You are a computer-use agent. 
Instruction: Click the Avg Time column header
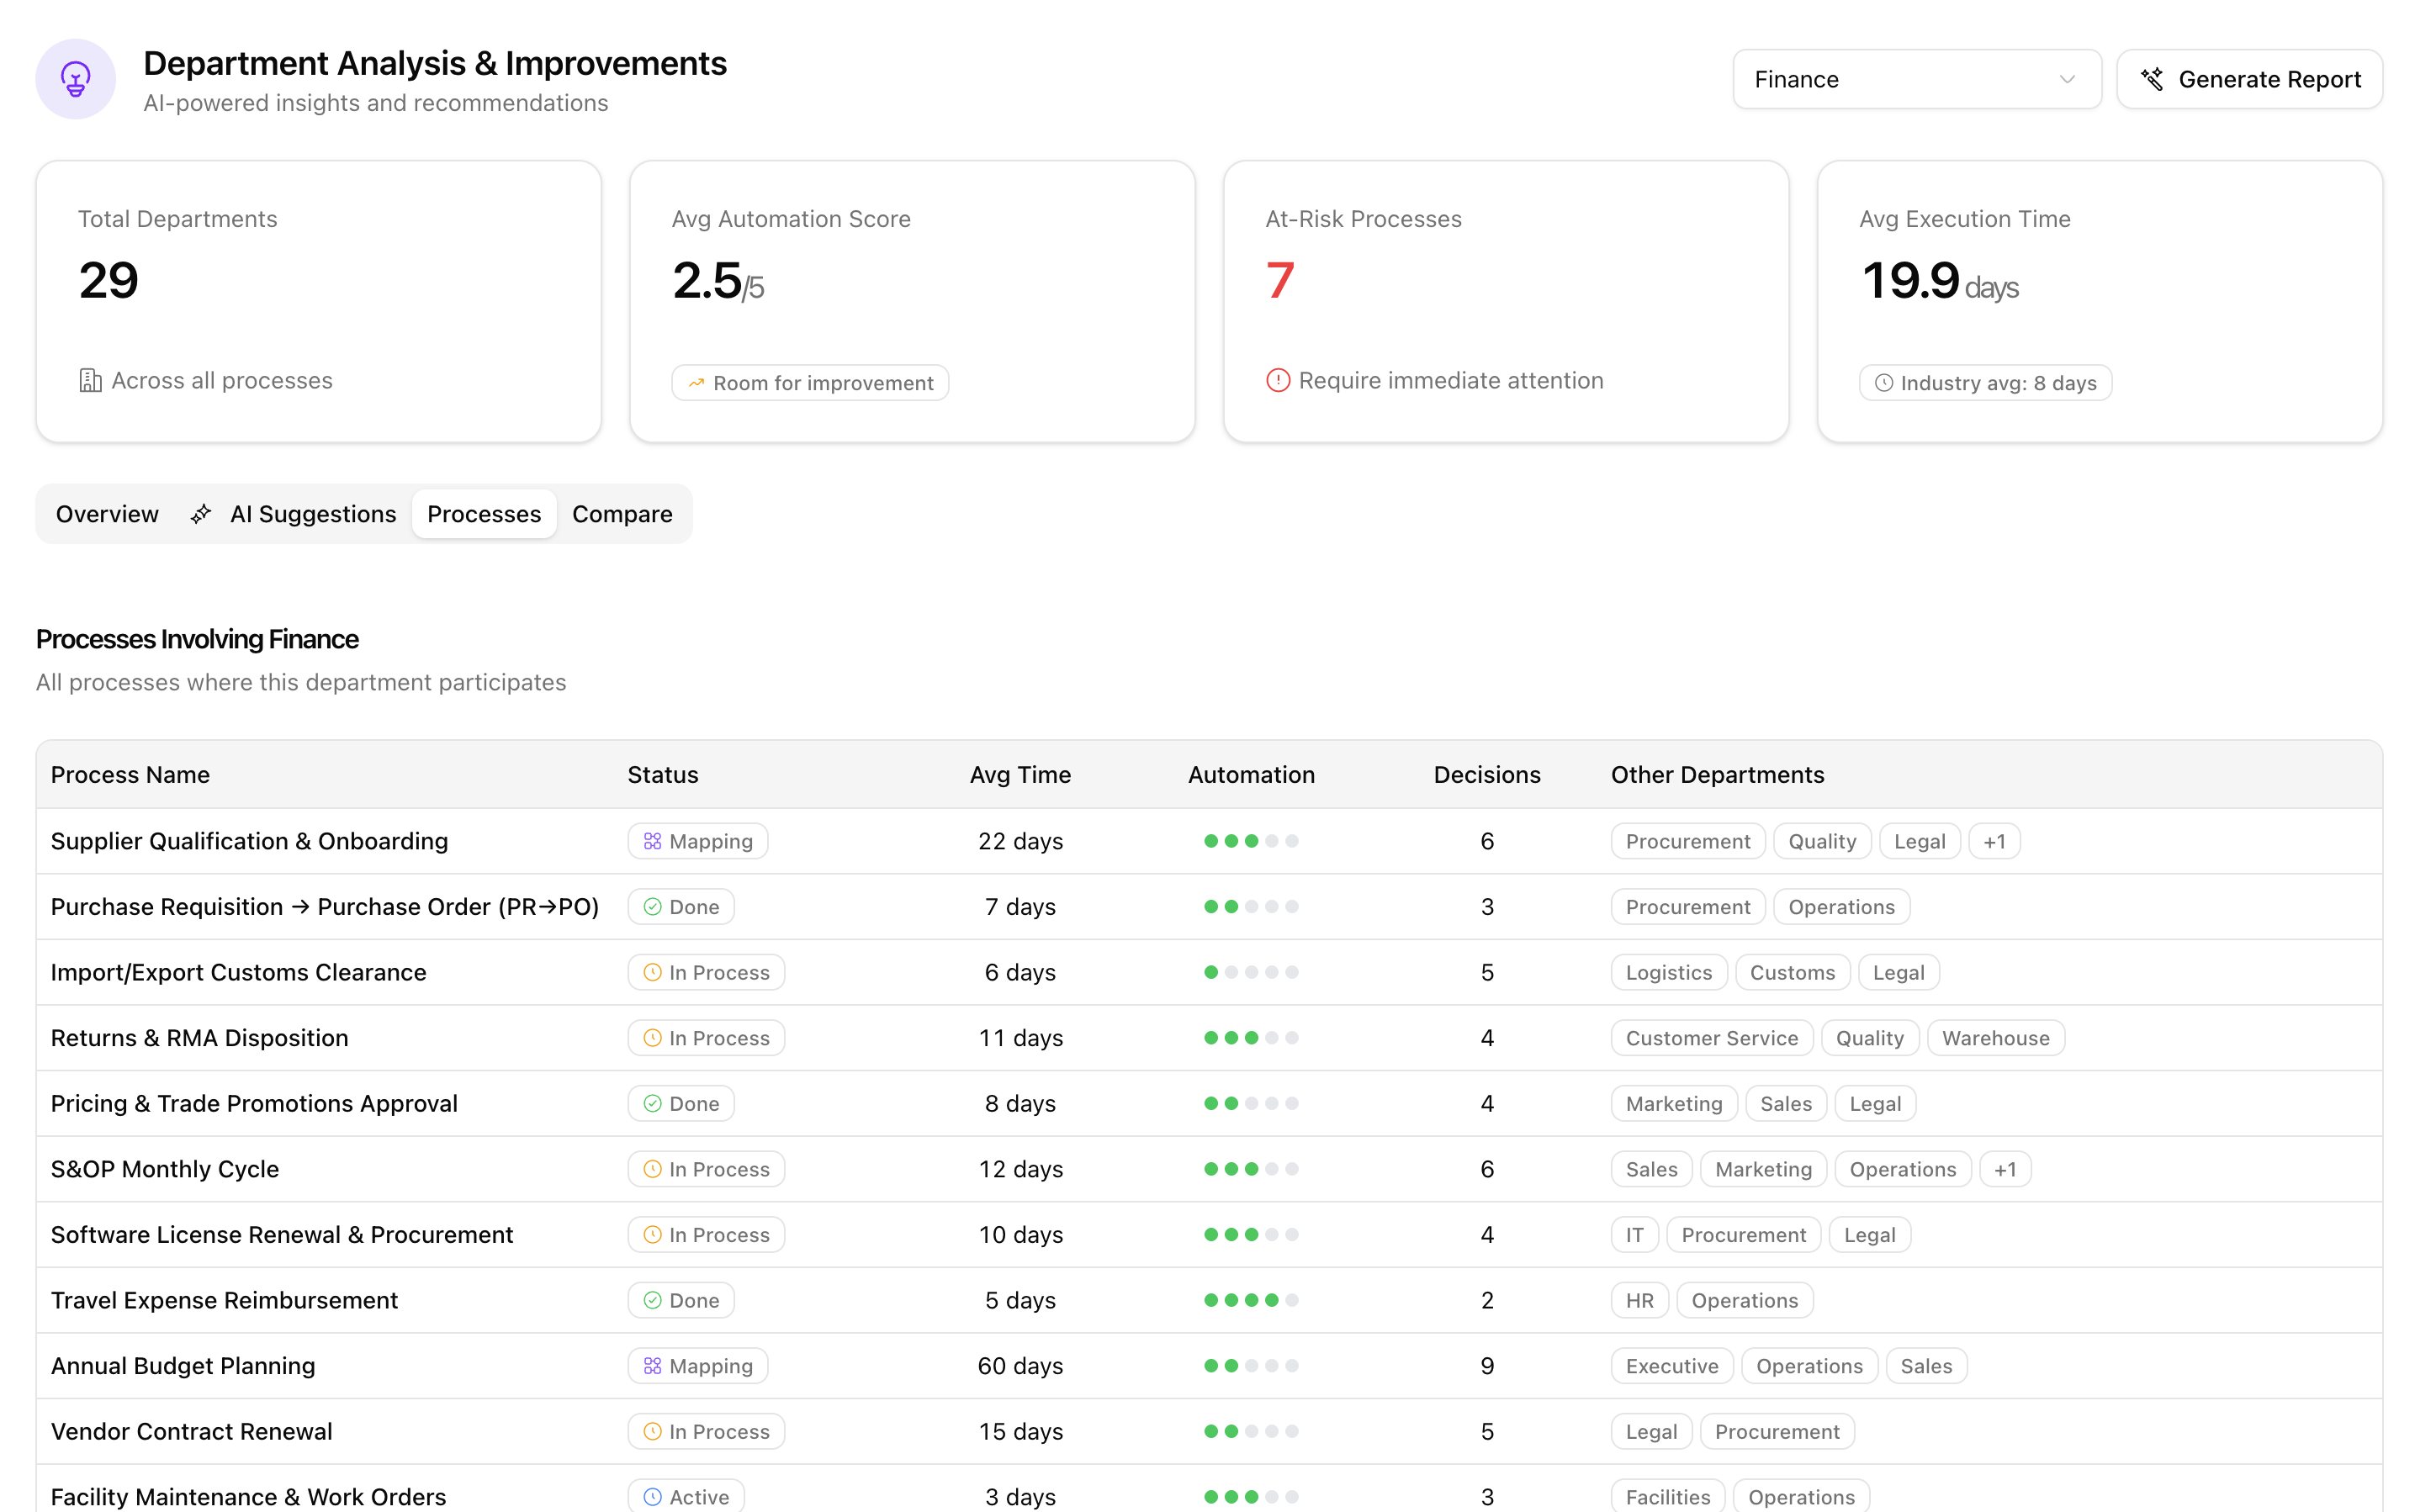coord(1020,775)
